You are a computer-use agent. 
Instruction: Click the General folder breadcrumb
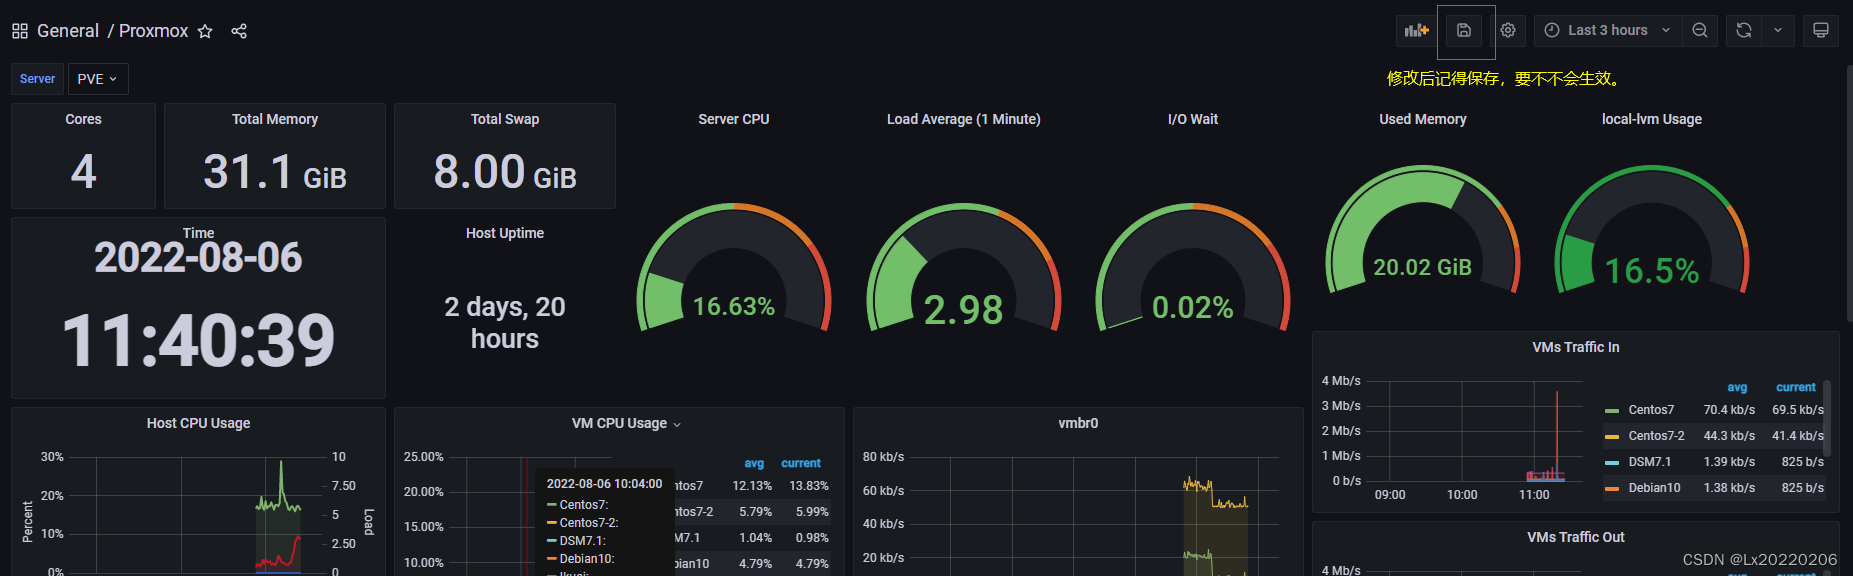coord(68,31)
